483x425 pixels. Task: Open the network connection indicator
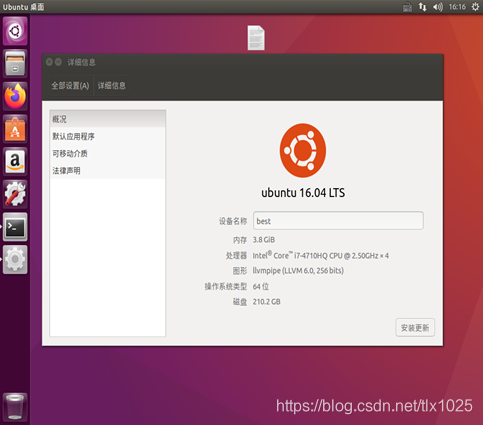click(x=422, y=7)
